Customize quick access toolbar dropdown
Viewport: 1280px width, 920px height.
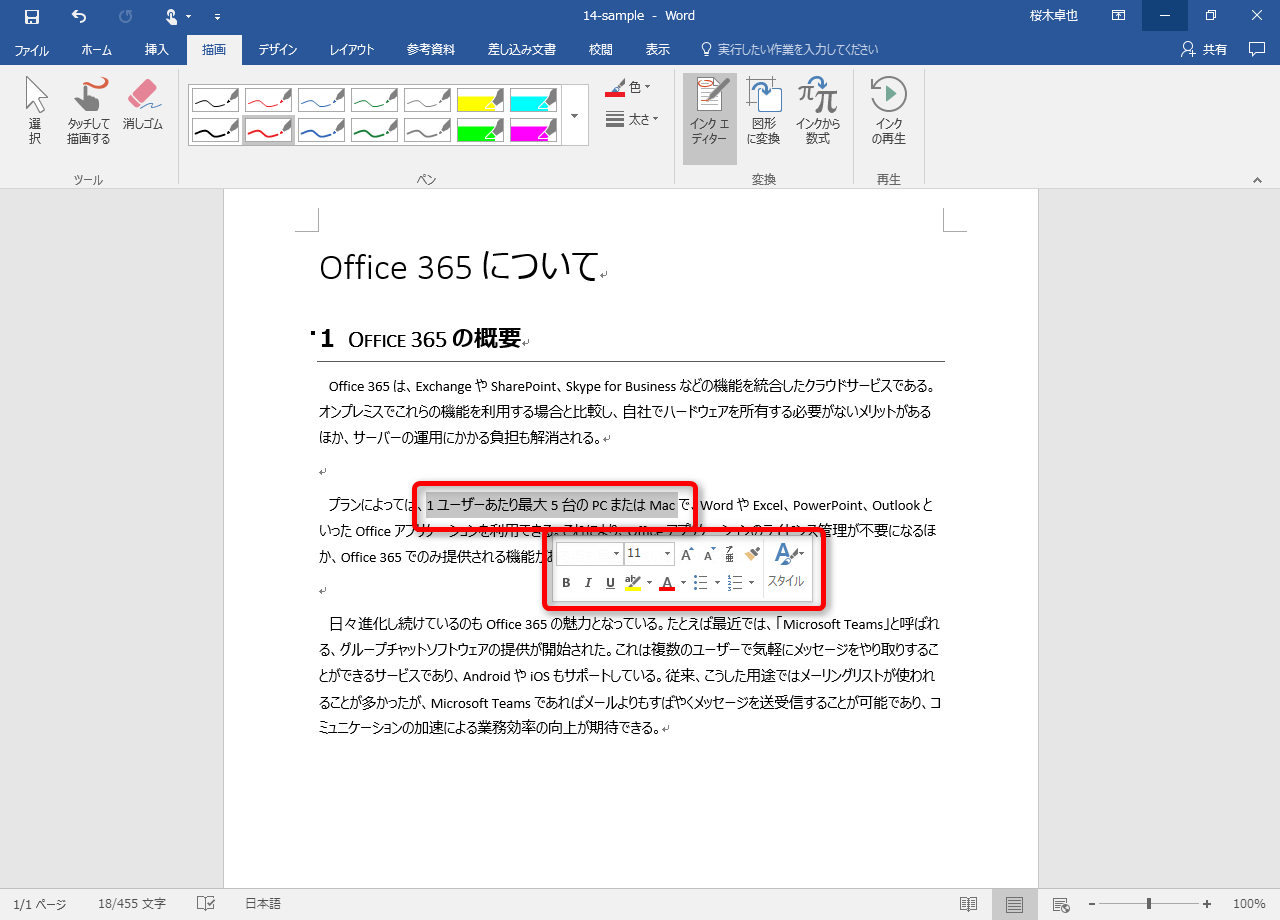(x=217, y=16)
